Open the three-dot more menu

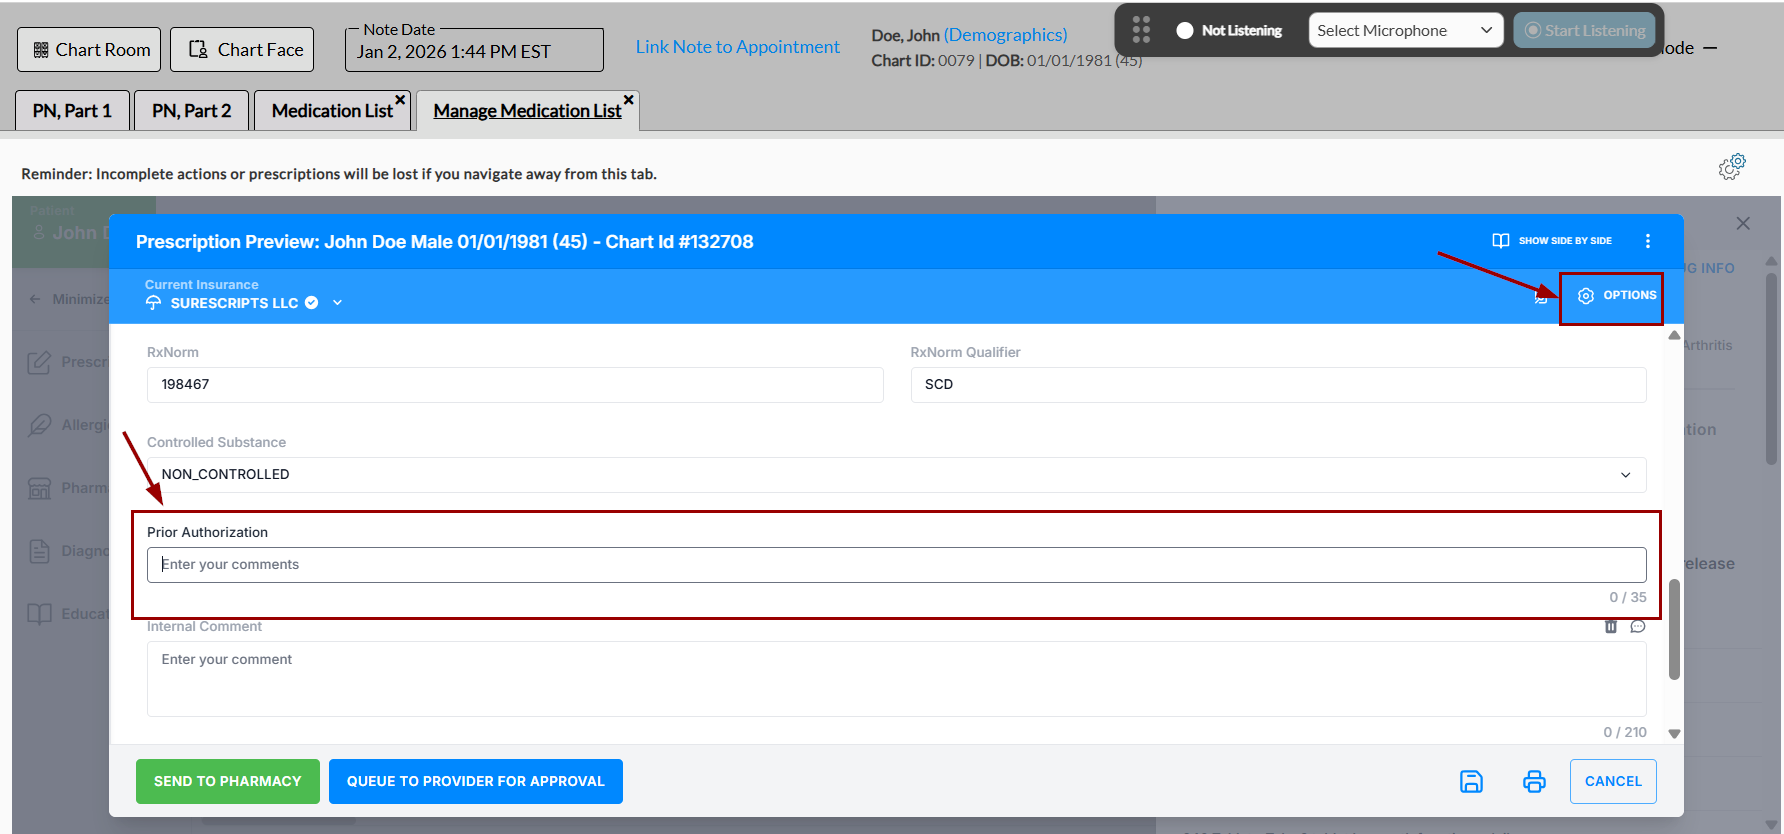[1648, 241]
